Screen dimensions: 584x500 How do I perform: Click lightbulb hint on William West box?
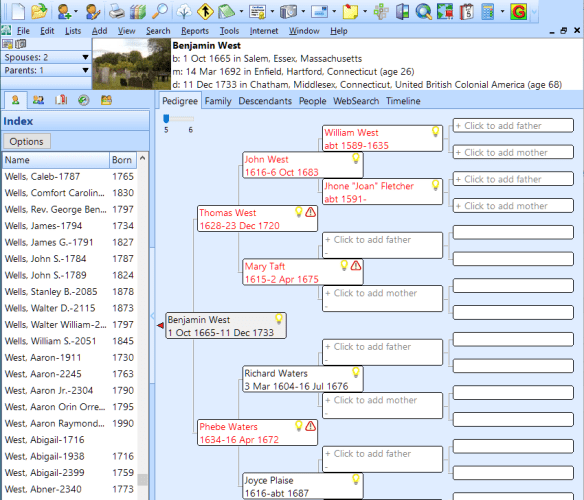435,132
